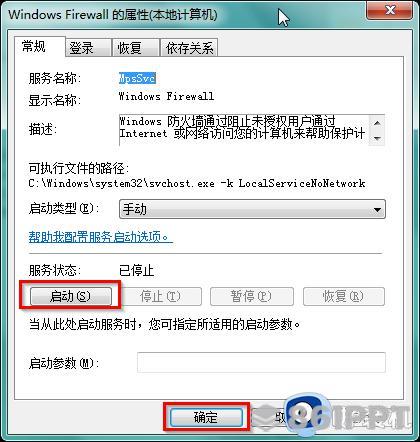Click the 停止(T) button

point(160,296)
